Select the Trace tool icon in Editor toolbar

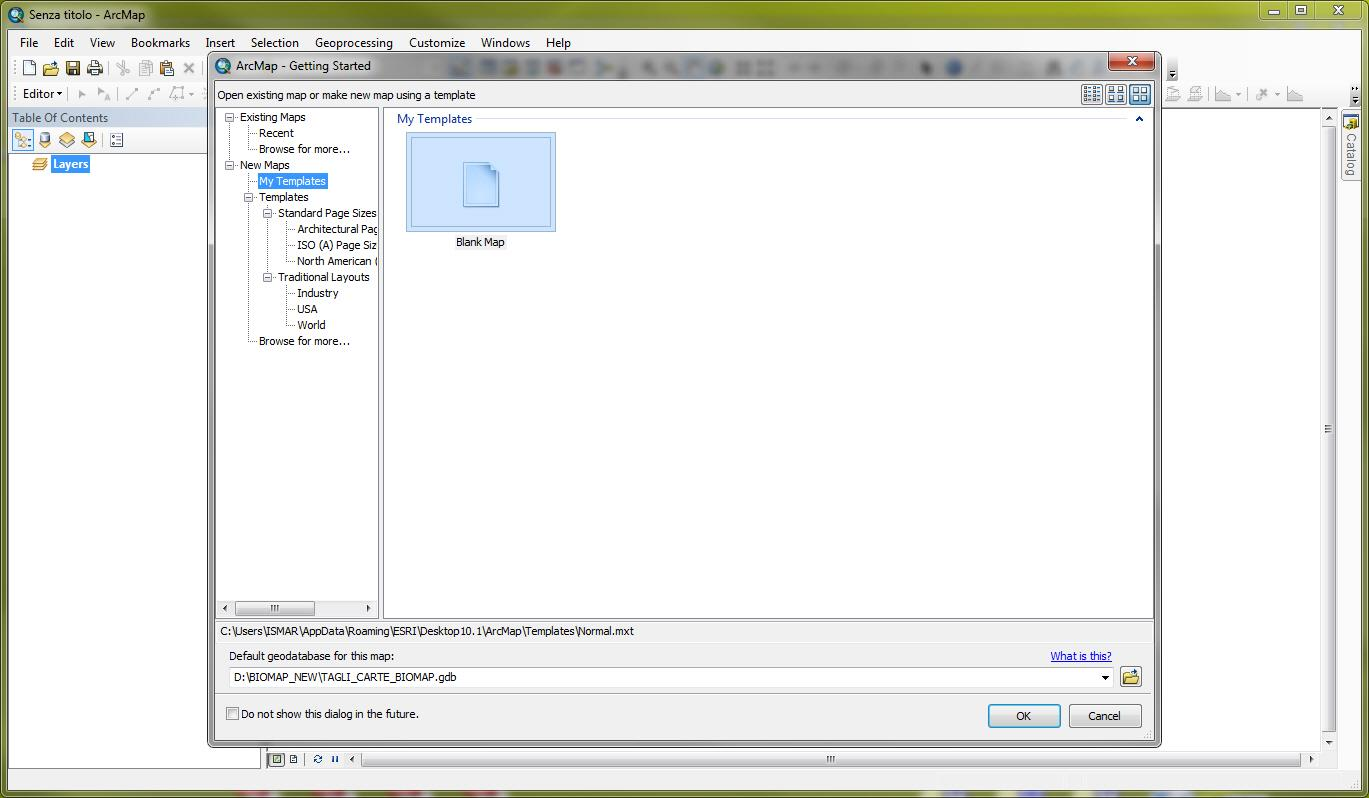coord(178,94)
